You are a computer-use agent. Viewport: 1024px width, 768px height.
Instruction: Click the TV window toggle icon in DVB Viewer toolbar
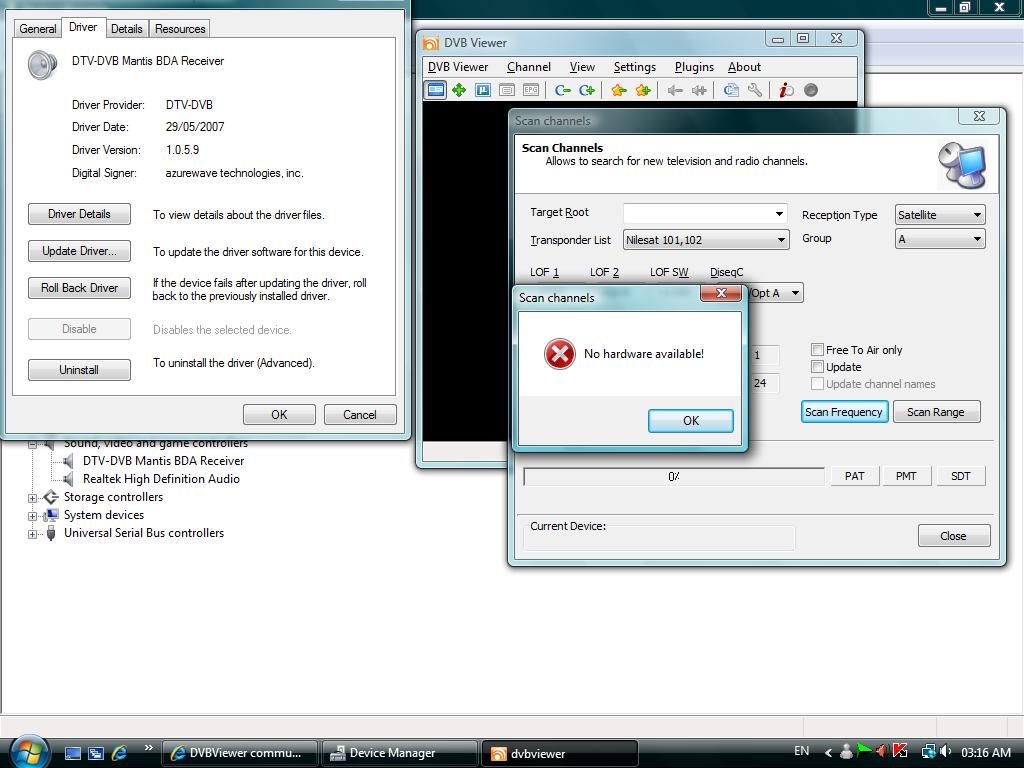436,90
